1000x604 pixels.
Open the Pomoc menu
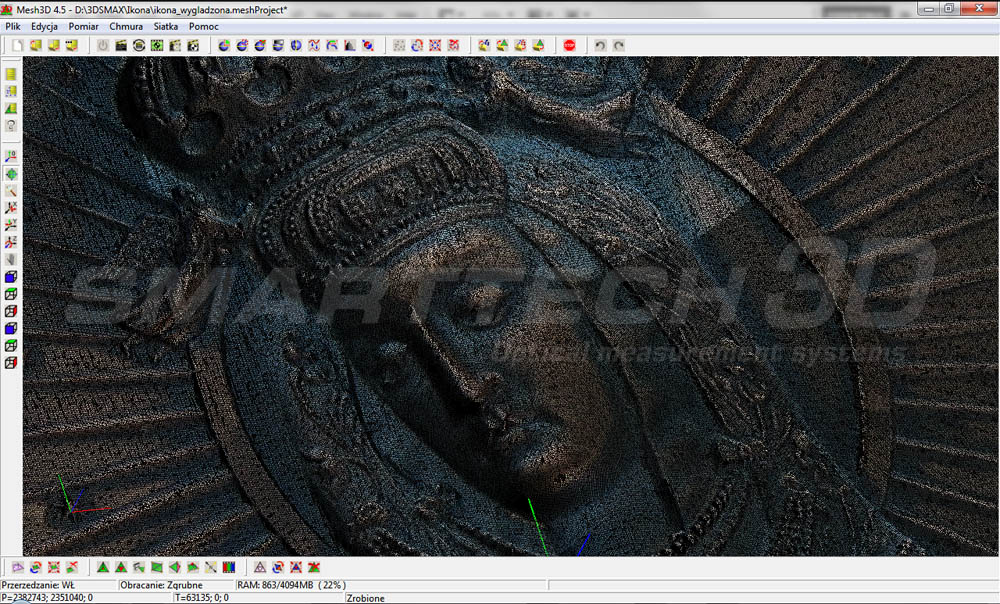pos(203,26)
